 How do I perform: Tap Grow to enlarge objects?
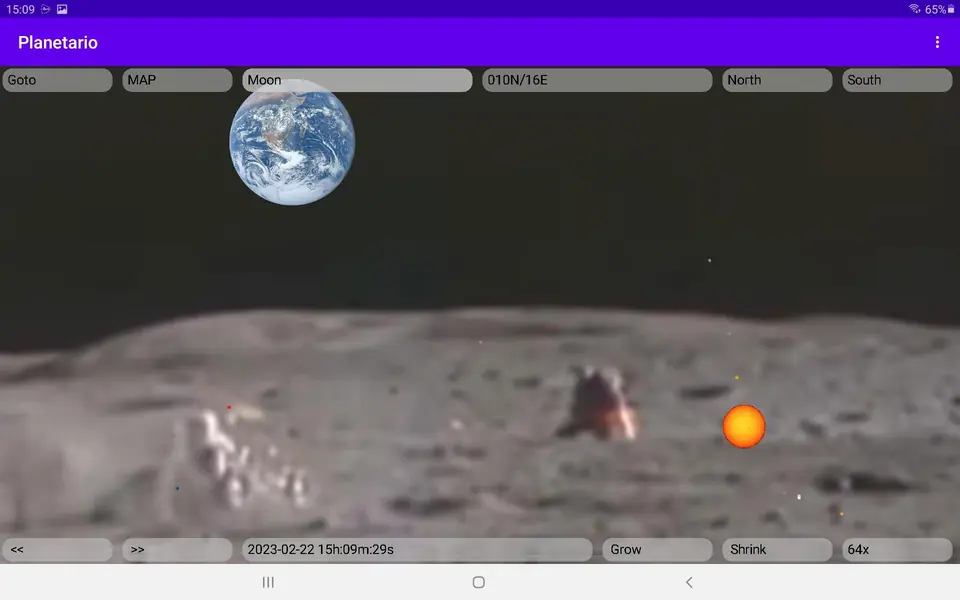click(658, 550)
